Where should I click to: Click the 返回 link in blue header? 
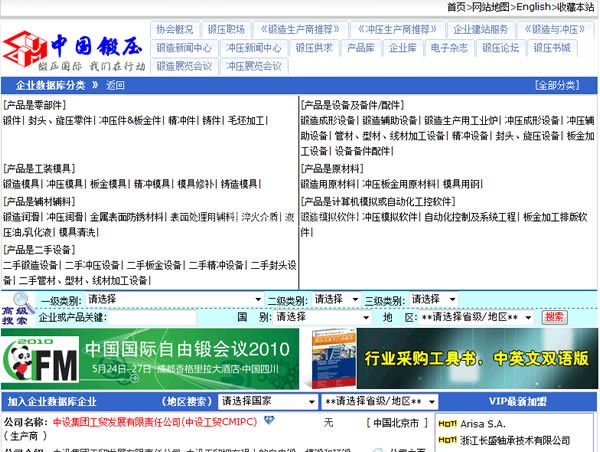pos(116,85)
